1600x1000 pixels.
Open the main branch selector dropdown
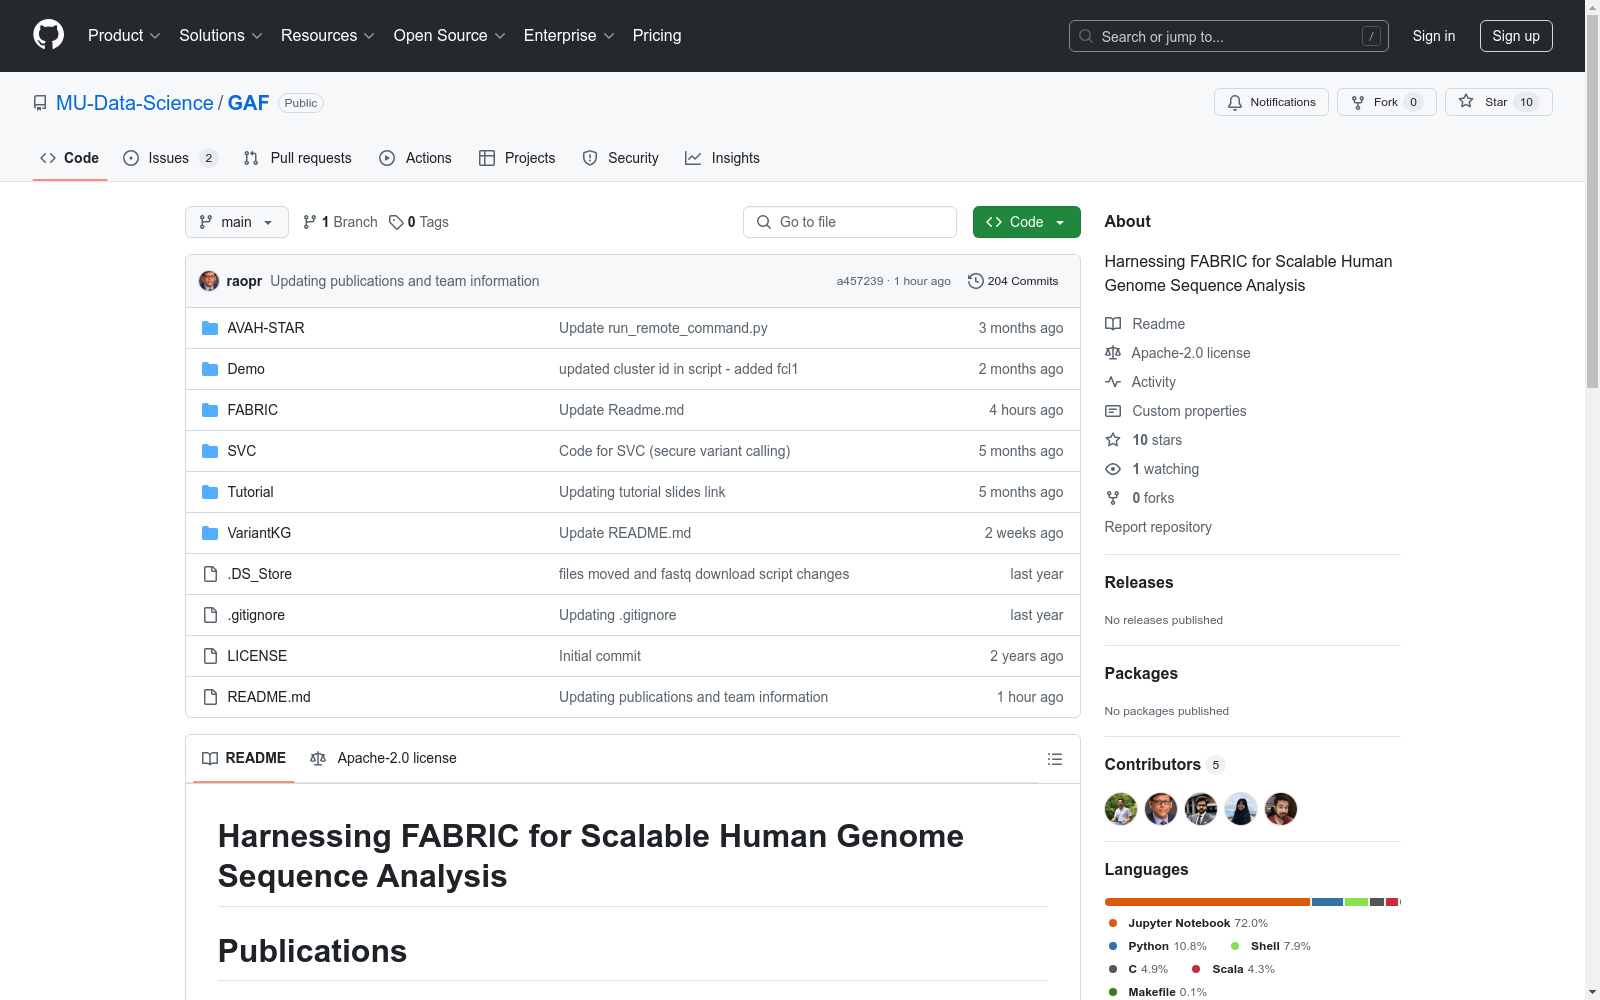click(237, 222)
